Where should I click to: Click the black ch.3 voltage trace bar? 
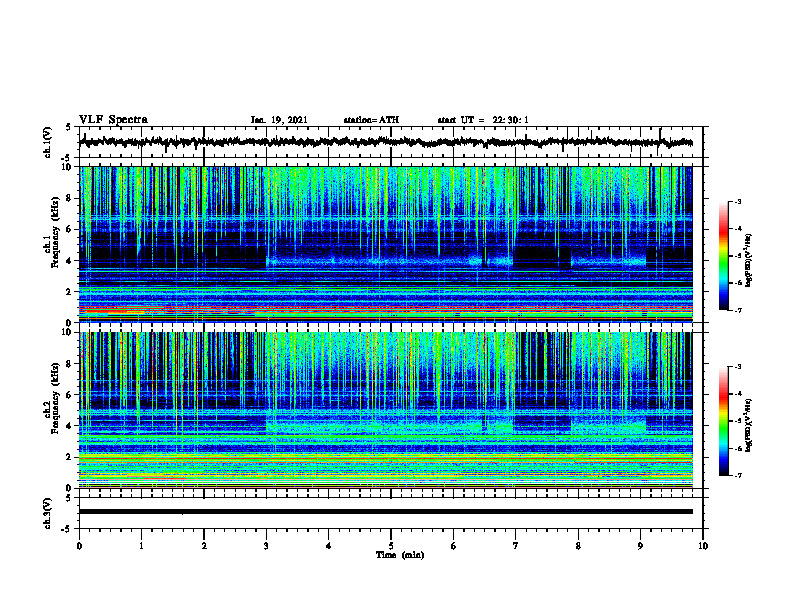386,512
